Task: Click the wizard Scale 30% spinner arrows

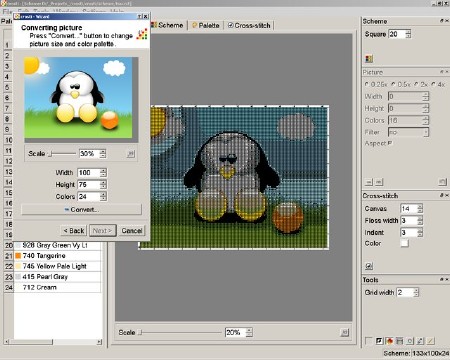Action: (103, 154)
